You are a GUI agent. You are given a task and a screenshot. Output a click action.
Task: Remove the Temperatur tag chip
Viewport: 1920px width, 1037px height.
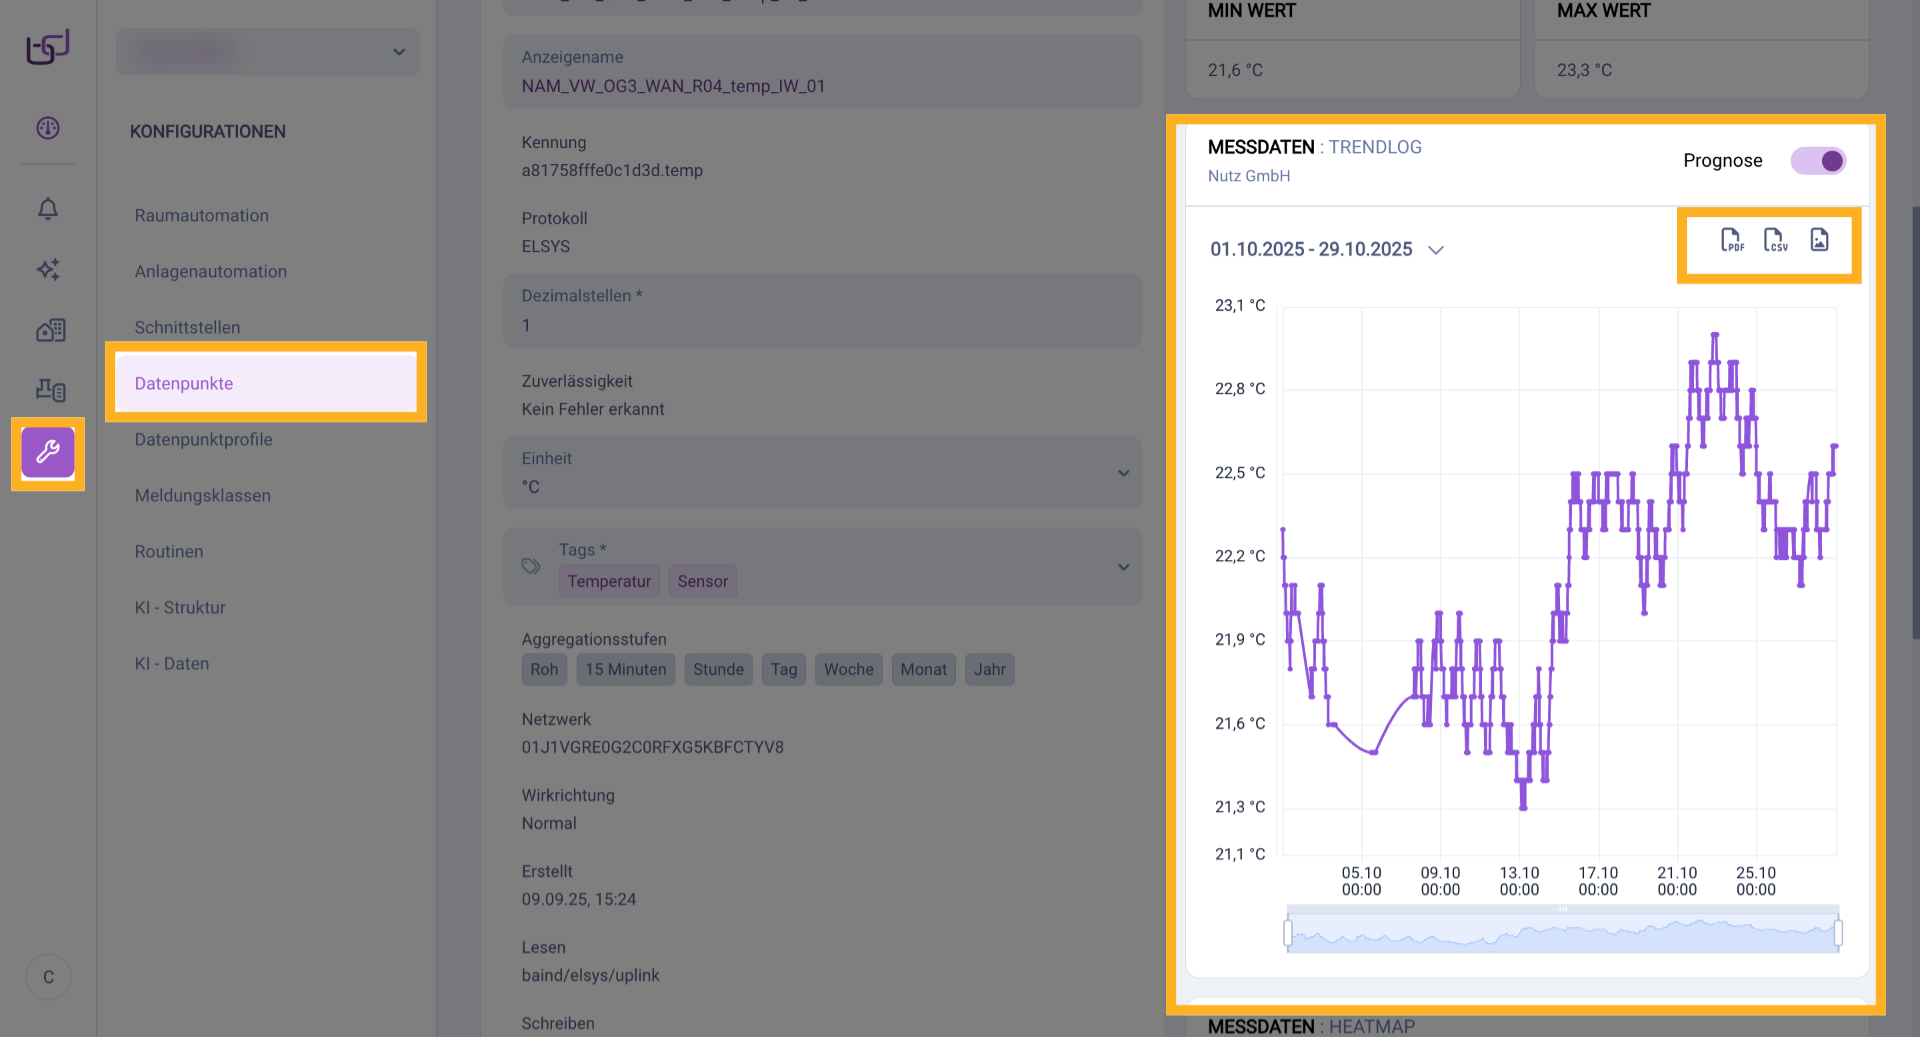(609, 581)
